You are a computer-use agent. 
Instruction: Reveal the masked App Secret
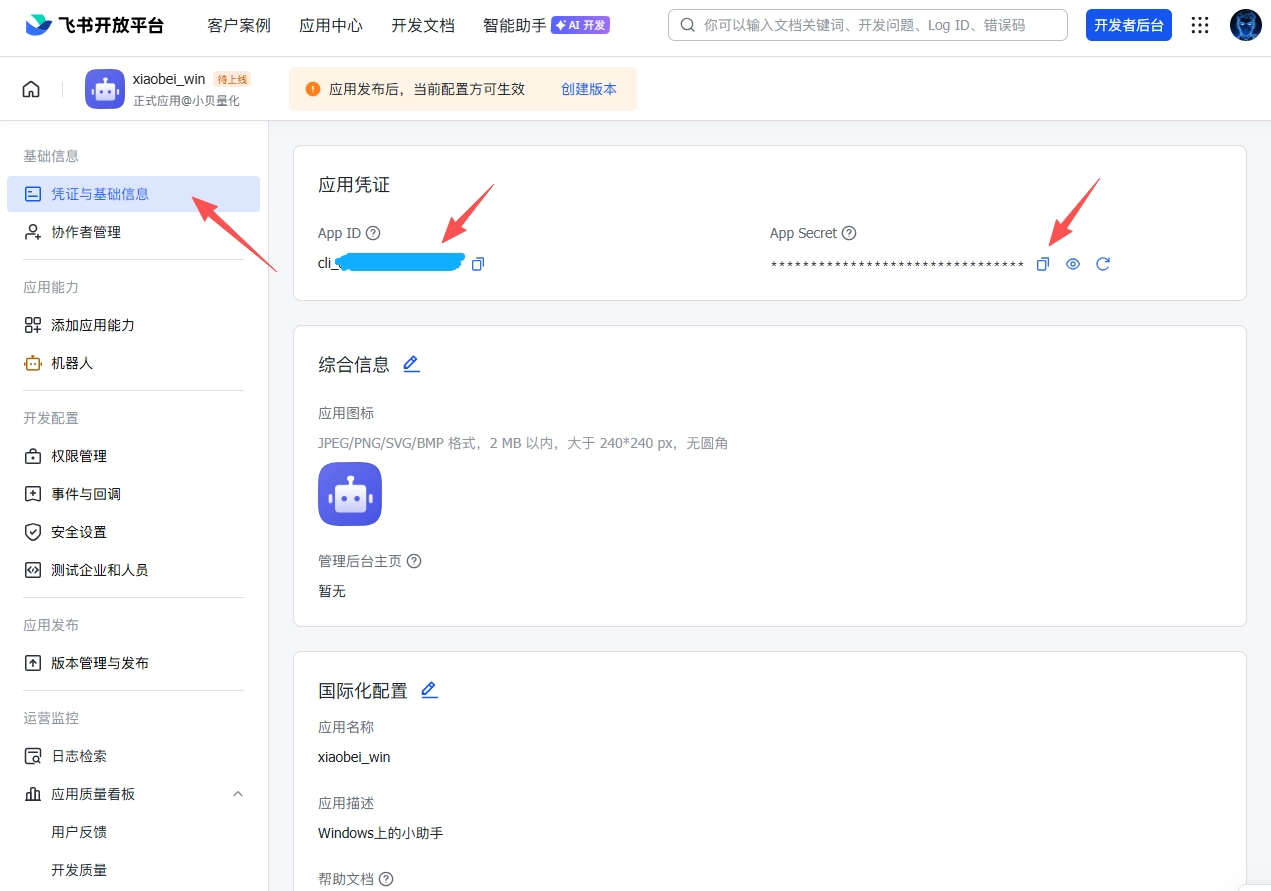pos(1072,263)
